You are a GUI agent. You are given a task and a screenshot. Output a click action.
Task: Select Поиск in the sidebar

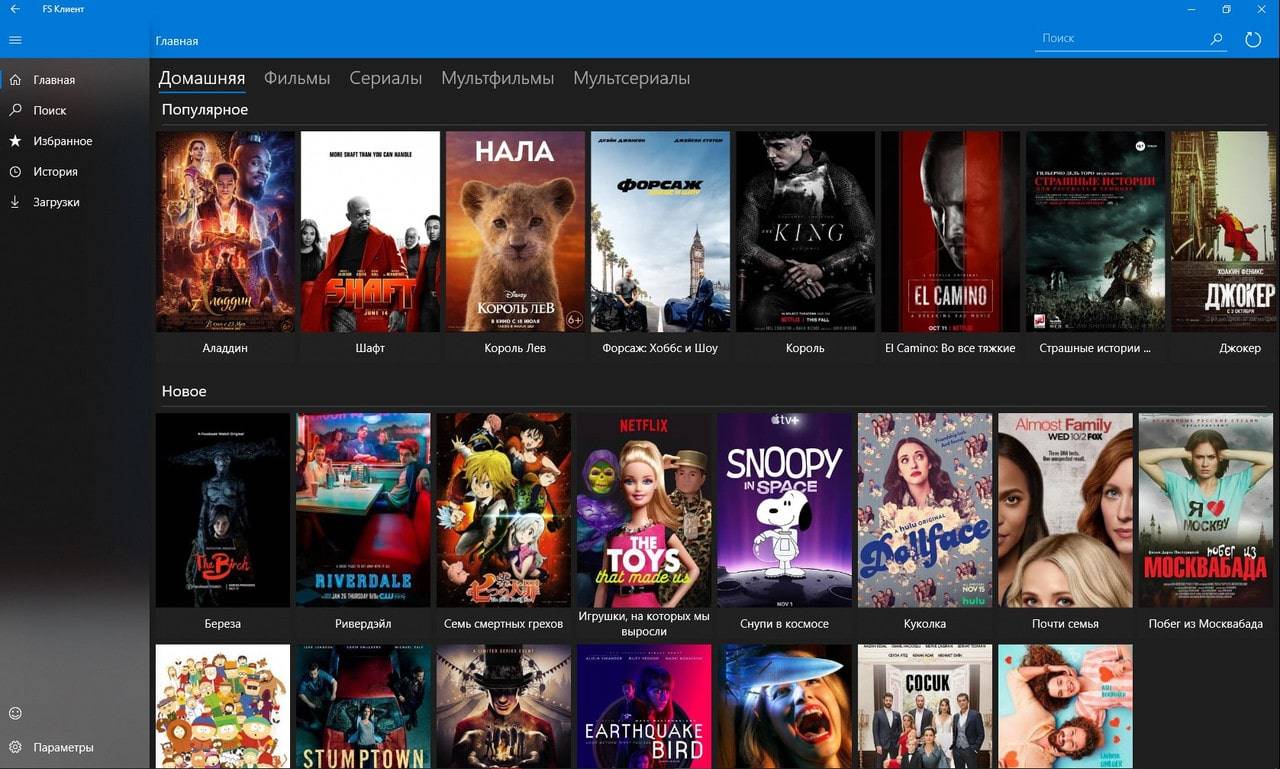49,111
